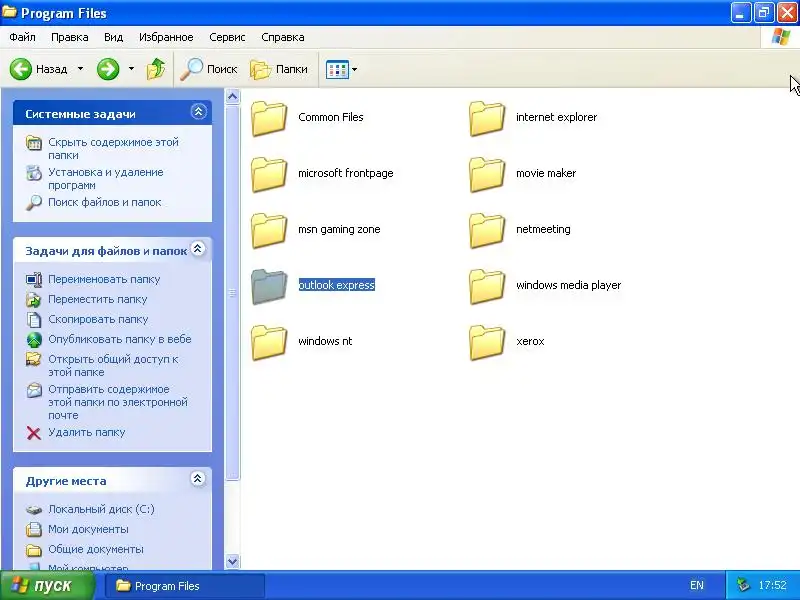The height and width of the screenshot is (600, 800).
Task: Click the microsoft frontpage folder name
Action: tap(345, 173)
